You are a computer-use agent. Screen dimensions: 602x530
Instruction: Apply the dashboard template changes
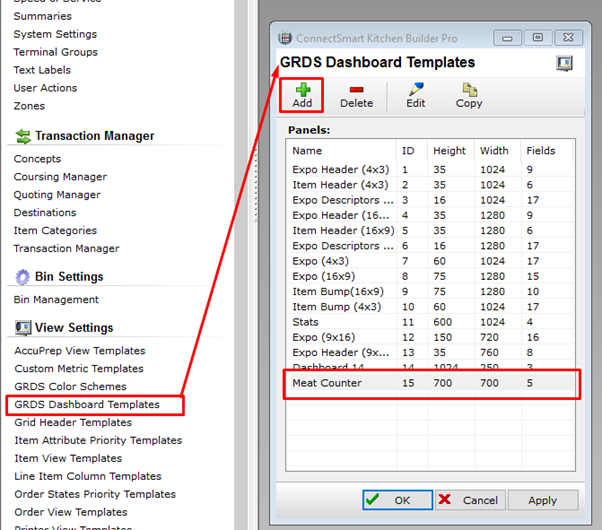[542, 500]
